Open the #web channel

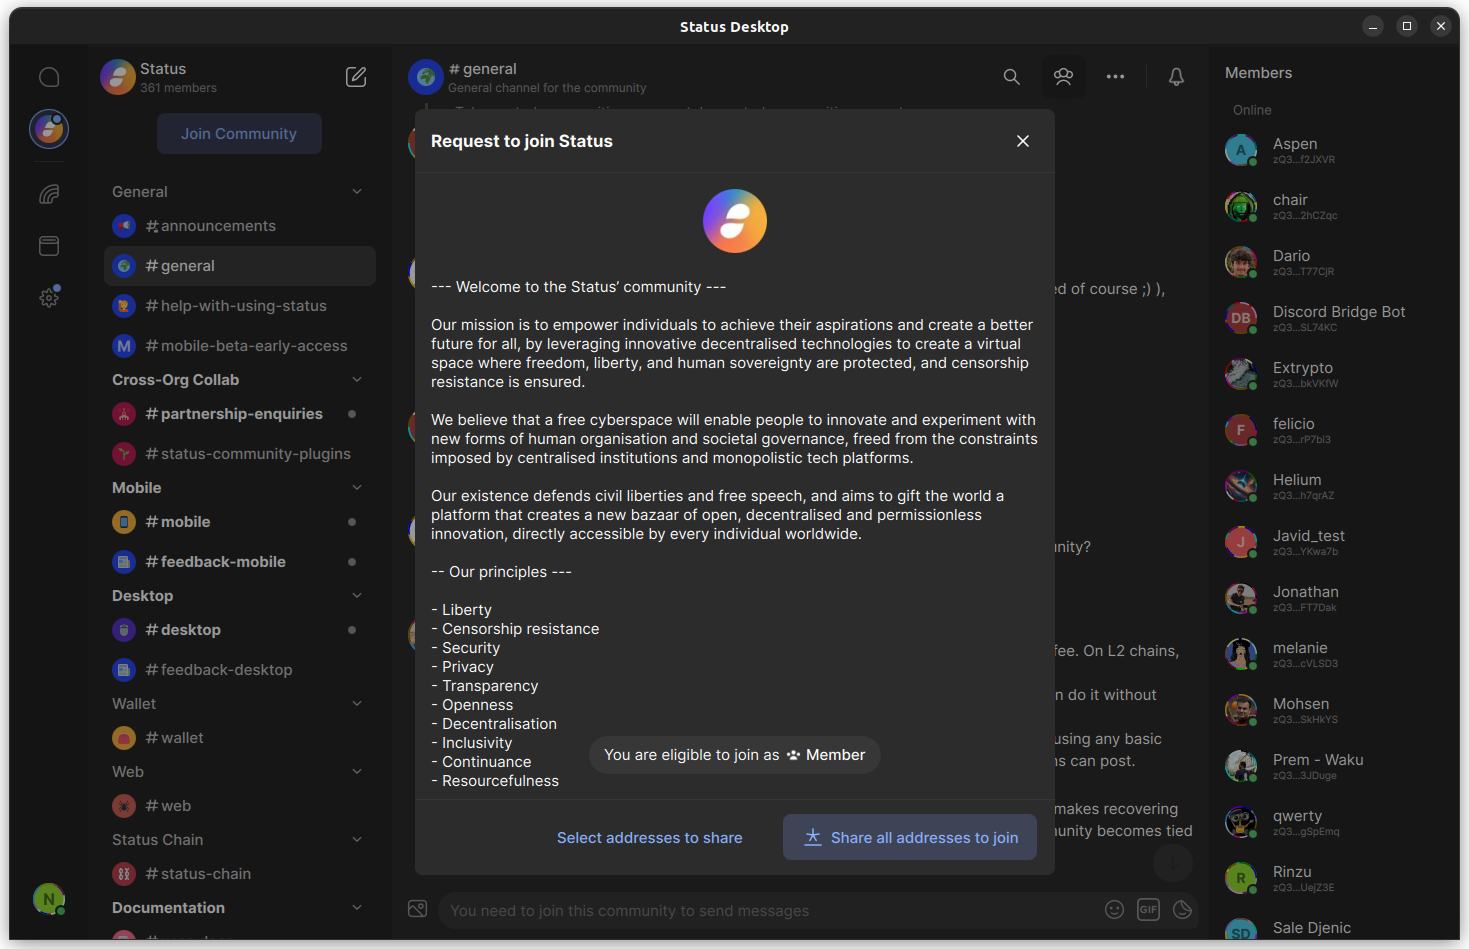coord(240,806)
